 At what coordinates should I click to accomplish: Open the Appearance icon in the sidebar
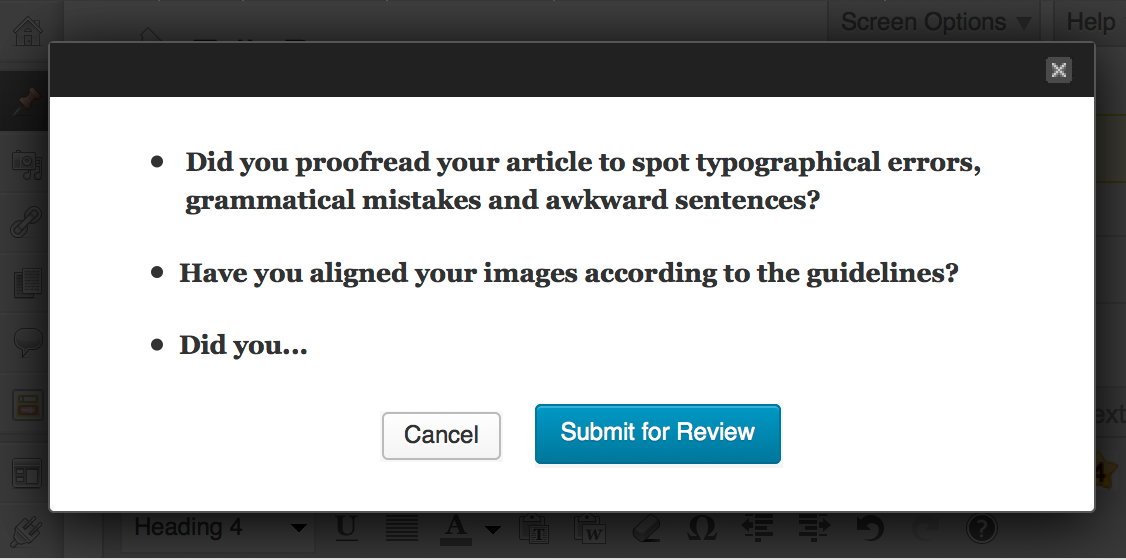pos(28,474)
